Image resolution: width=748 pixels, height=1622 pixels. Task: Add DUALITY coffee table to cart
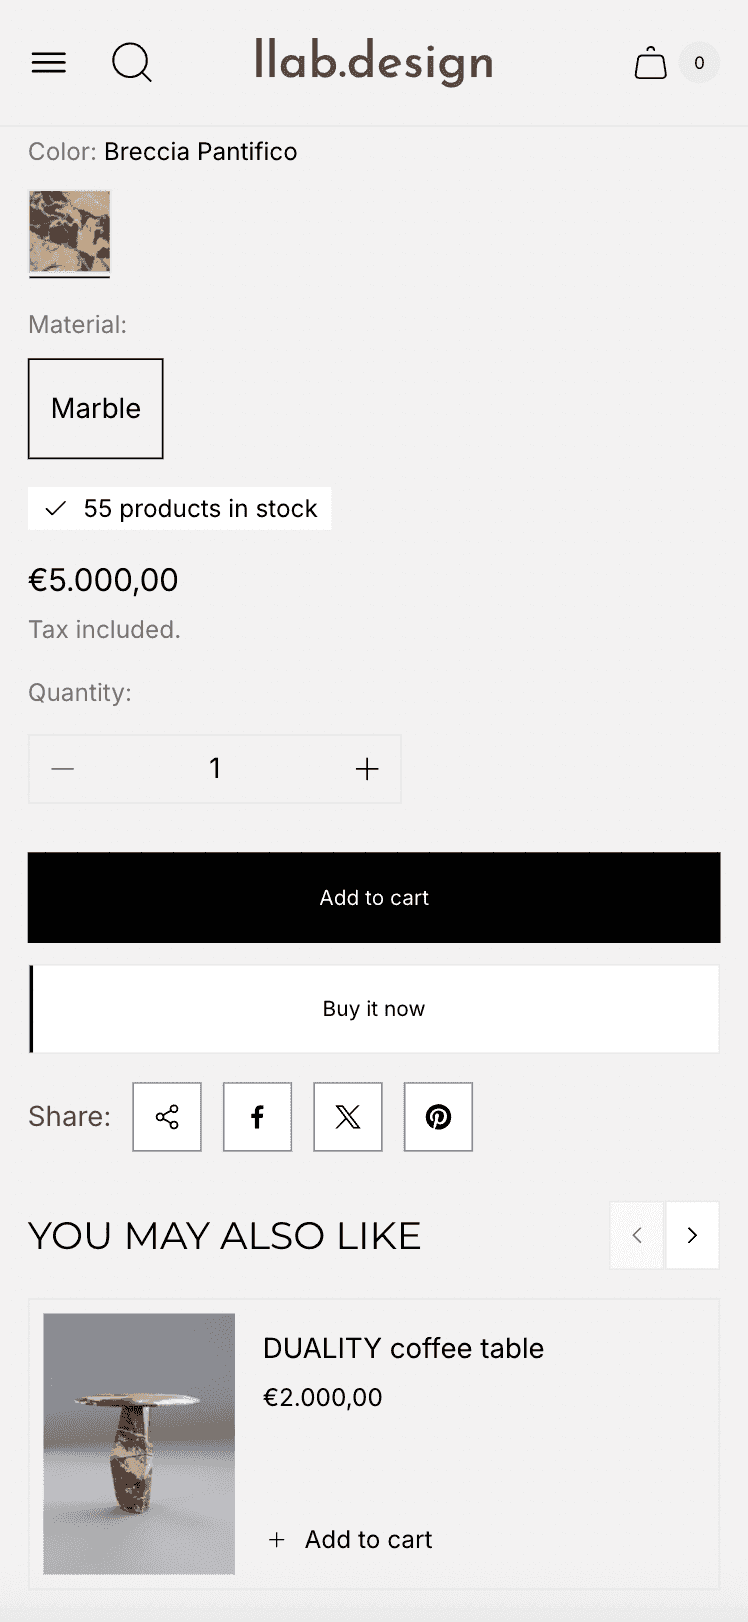pos(350,1540)
